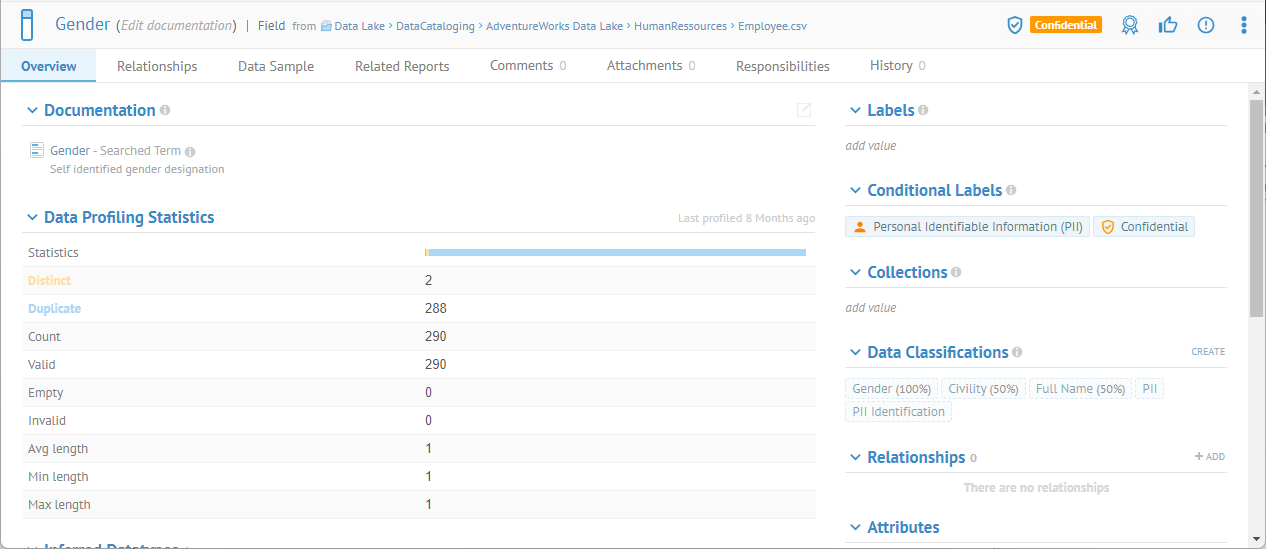Click the thumbs up like icon

point(1168,25)
